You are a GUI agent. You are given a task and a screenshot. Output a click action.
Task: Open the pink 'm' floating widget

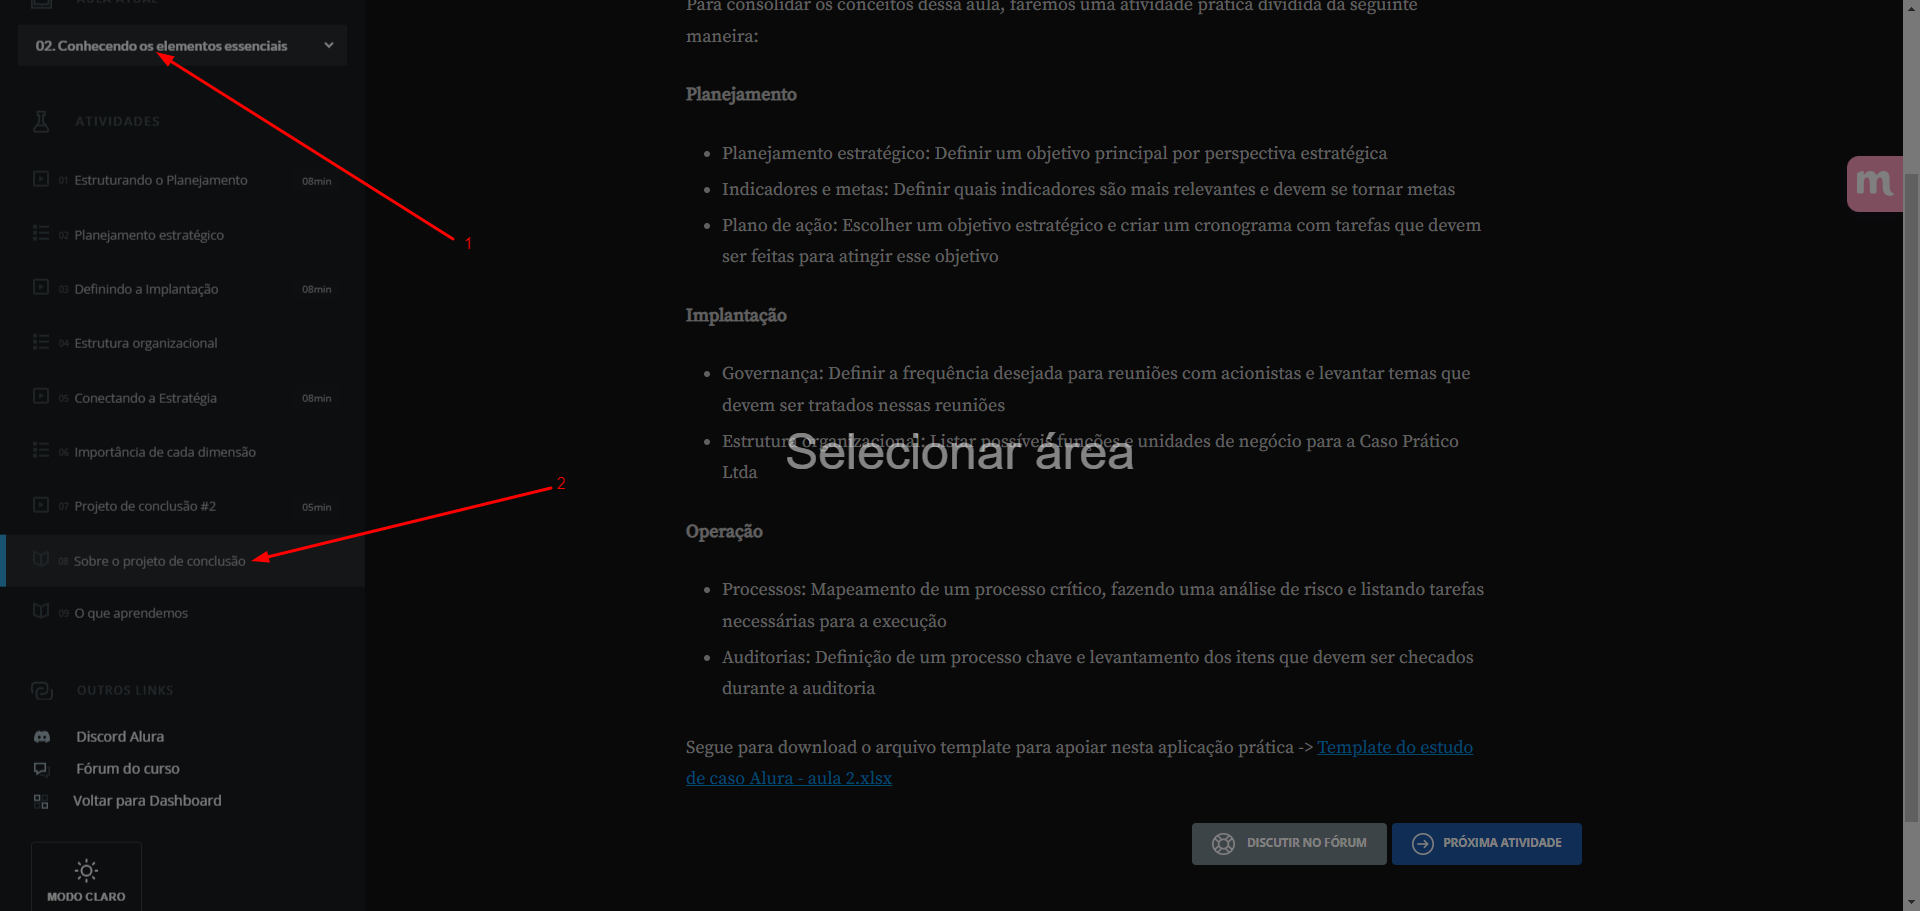(1874, 184)
